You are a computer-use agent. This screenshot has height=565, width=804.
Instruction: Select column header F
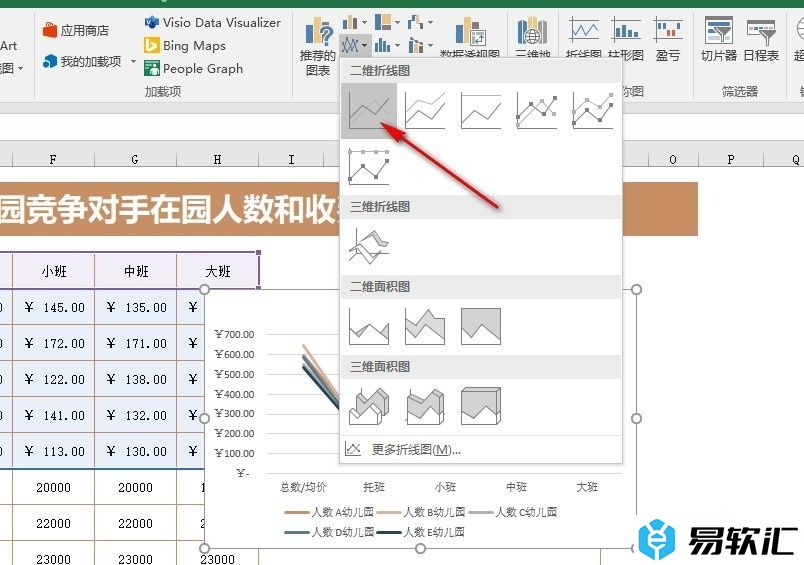click(53, 159)
